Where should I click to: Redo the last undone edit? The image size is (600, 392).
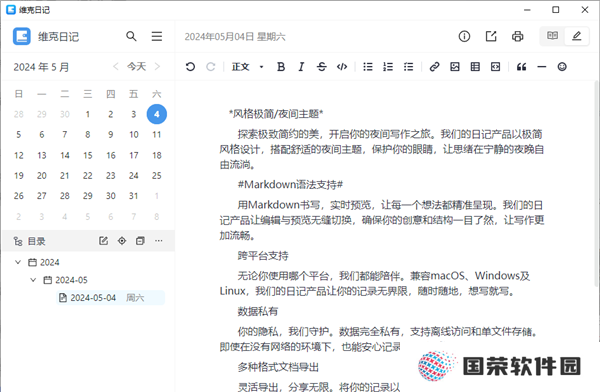click(x=210, y=67)
